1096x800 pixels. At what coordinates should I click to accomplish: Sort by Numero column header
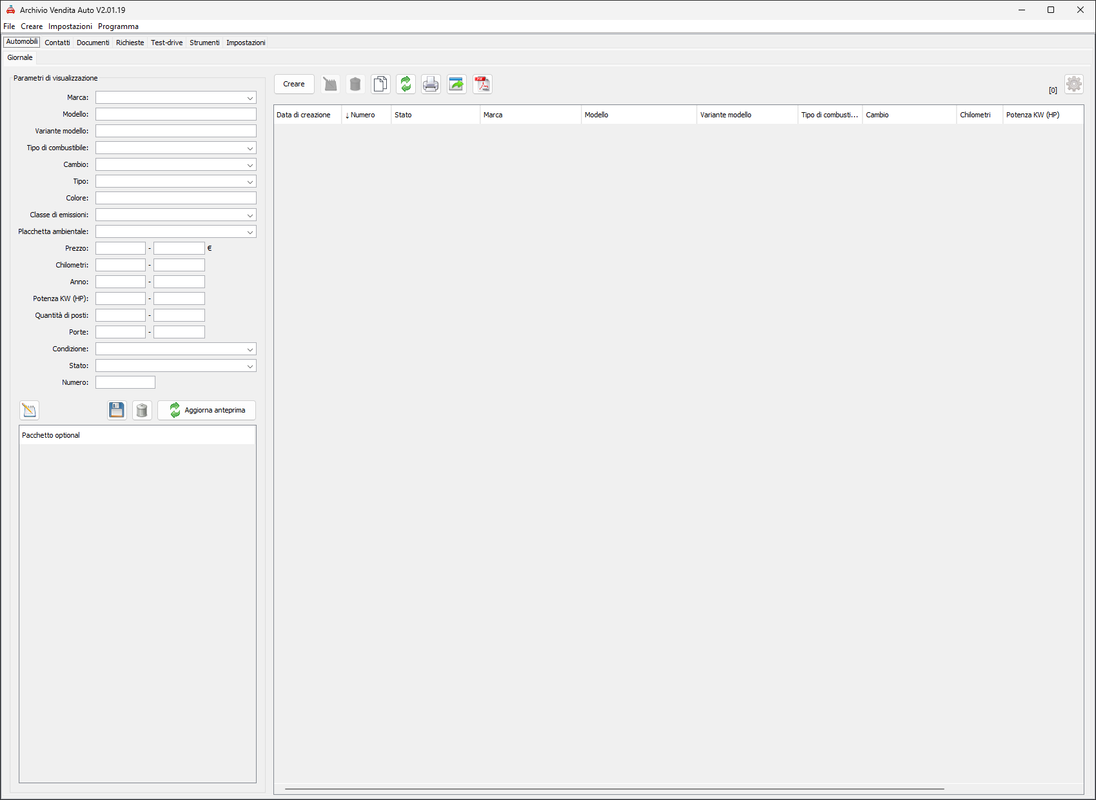tap(366, 115)
